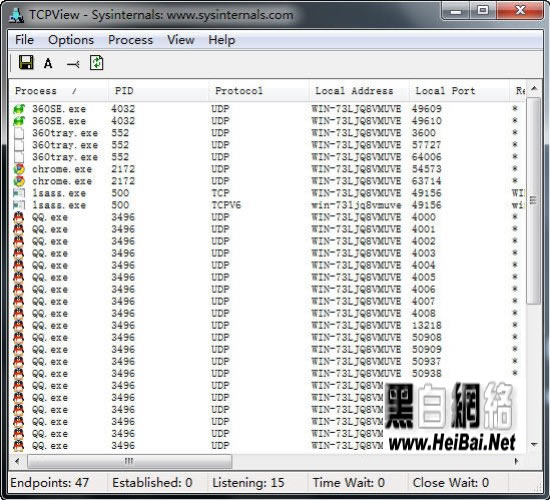Click the horizontal scrollbar right arrow
This screenshot has width=550, height=500.
[x=516, y=461]
